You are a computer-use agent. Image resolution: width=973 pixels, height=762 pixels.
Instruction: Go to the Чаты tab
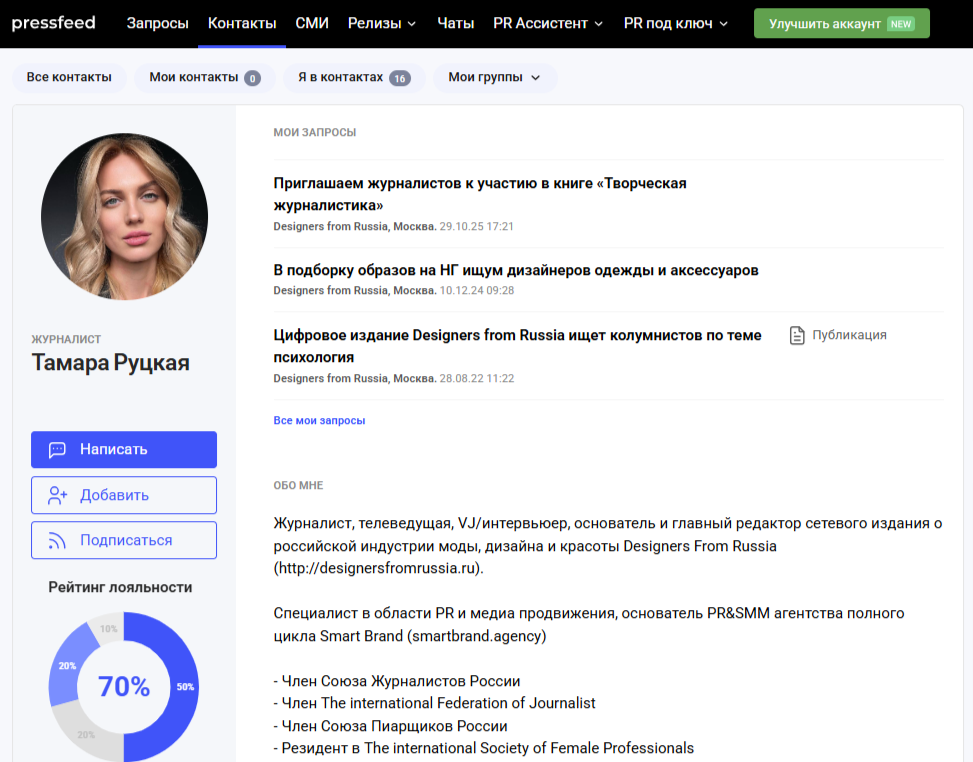coord(456,22)
